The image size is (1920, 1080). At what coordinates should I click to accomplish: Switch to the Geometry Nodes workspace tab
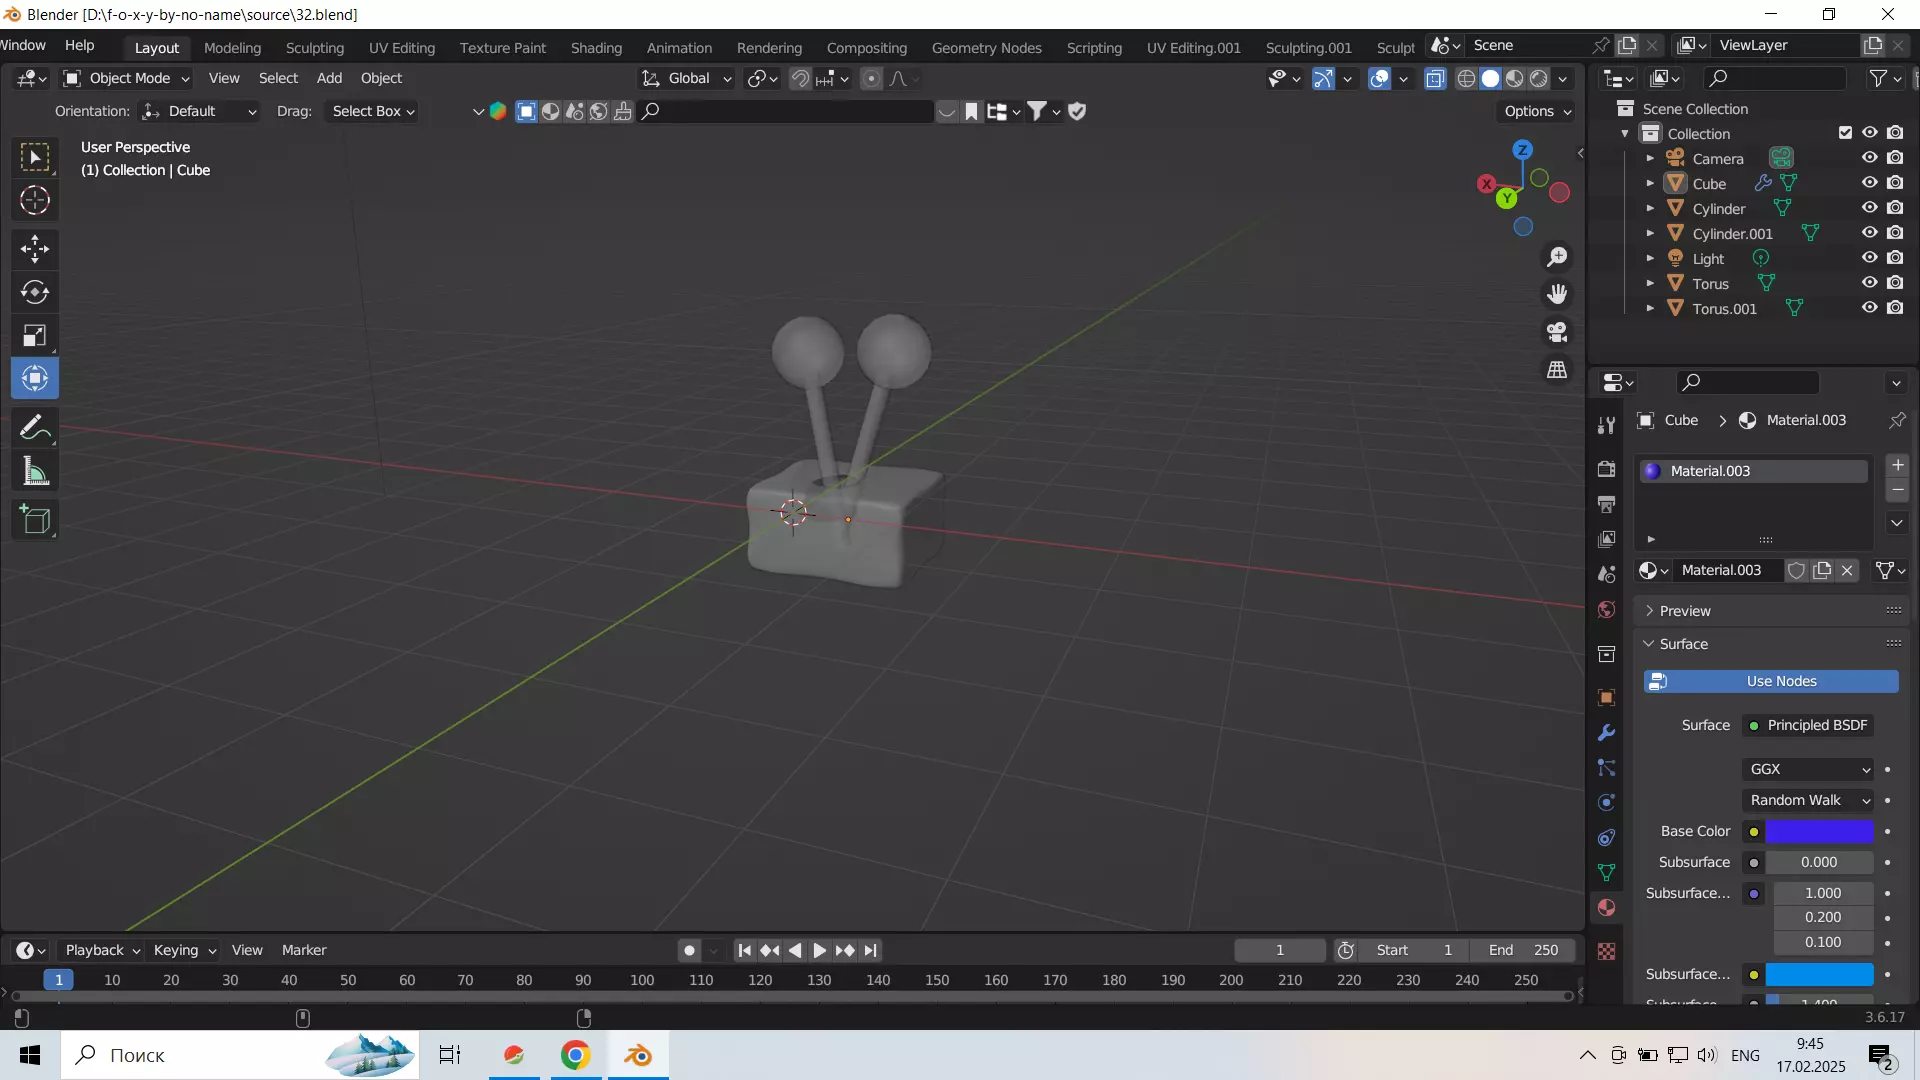click(986, 47)
